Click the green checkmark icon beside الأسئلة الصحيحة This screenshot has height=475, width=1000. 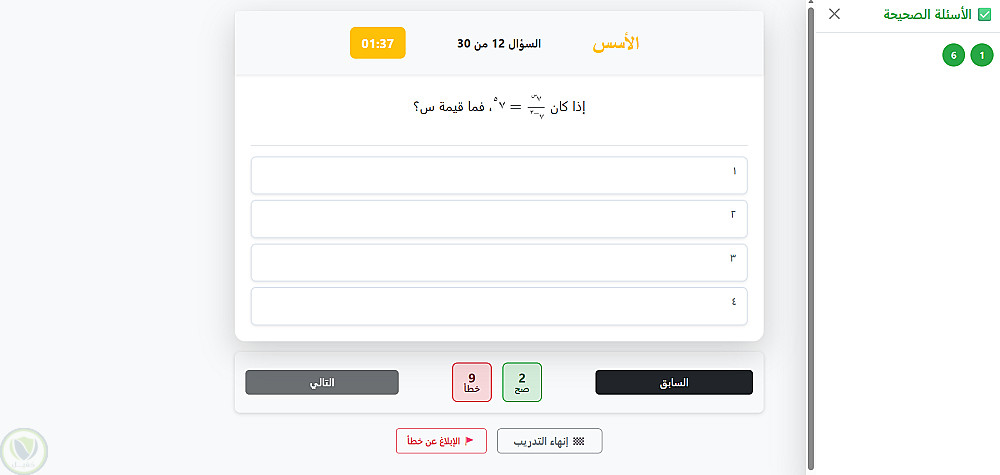984,14
